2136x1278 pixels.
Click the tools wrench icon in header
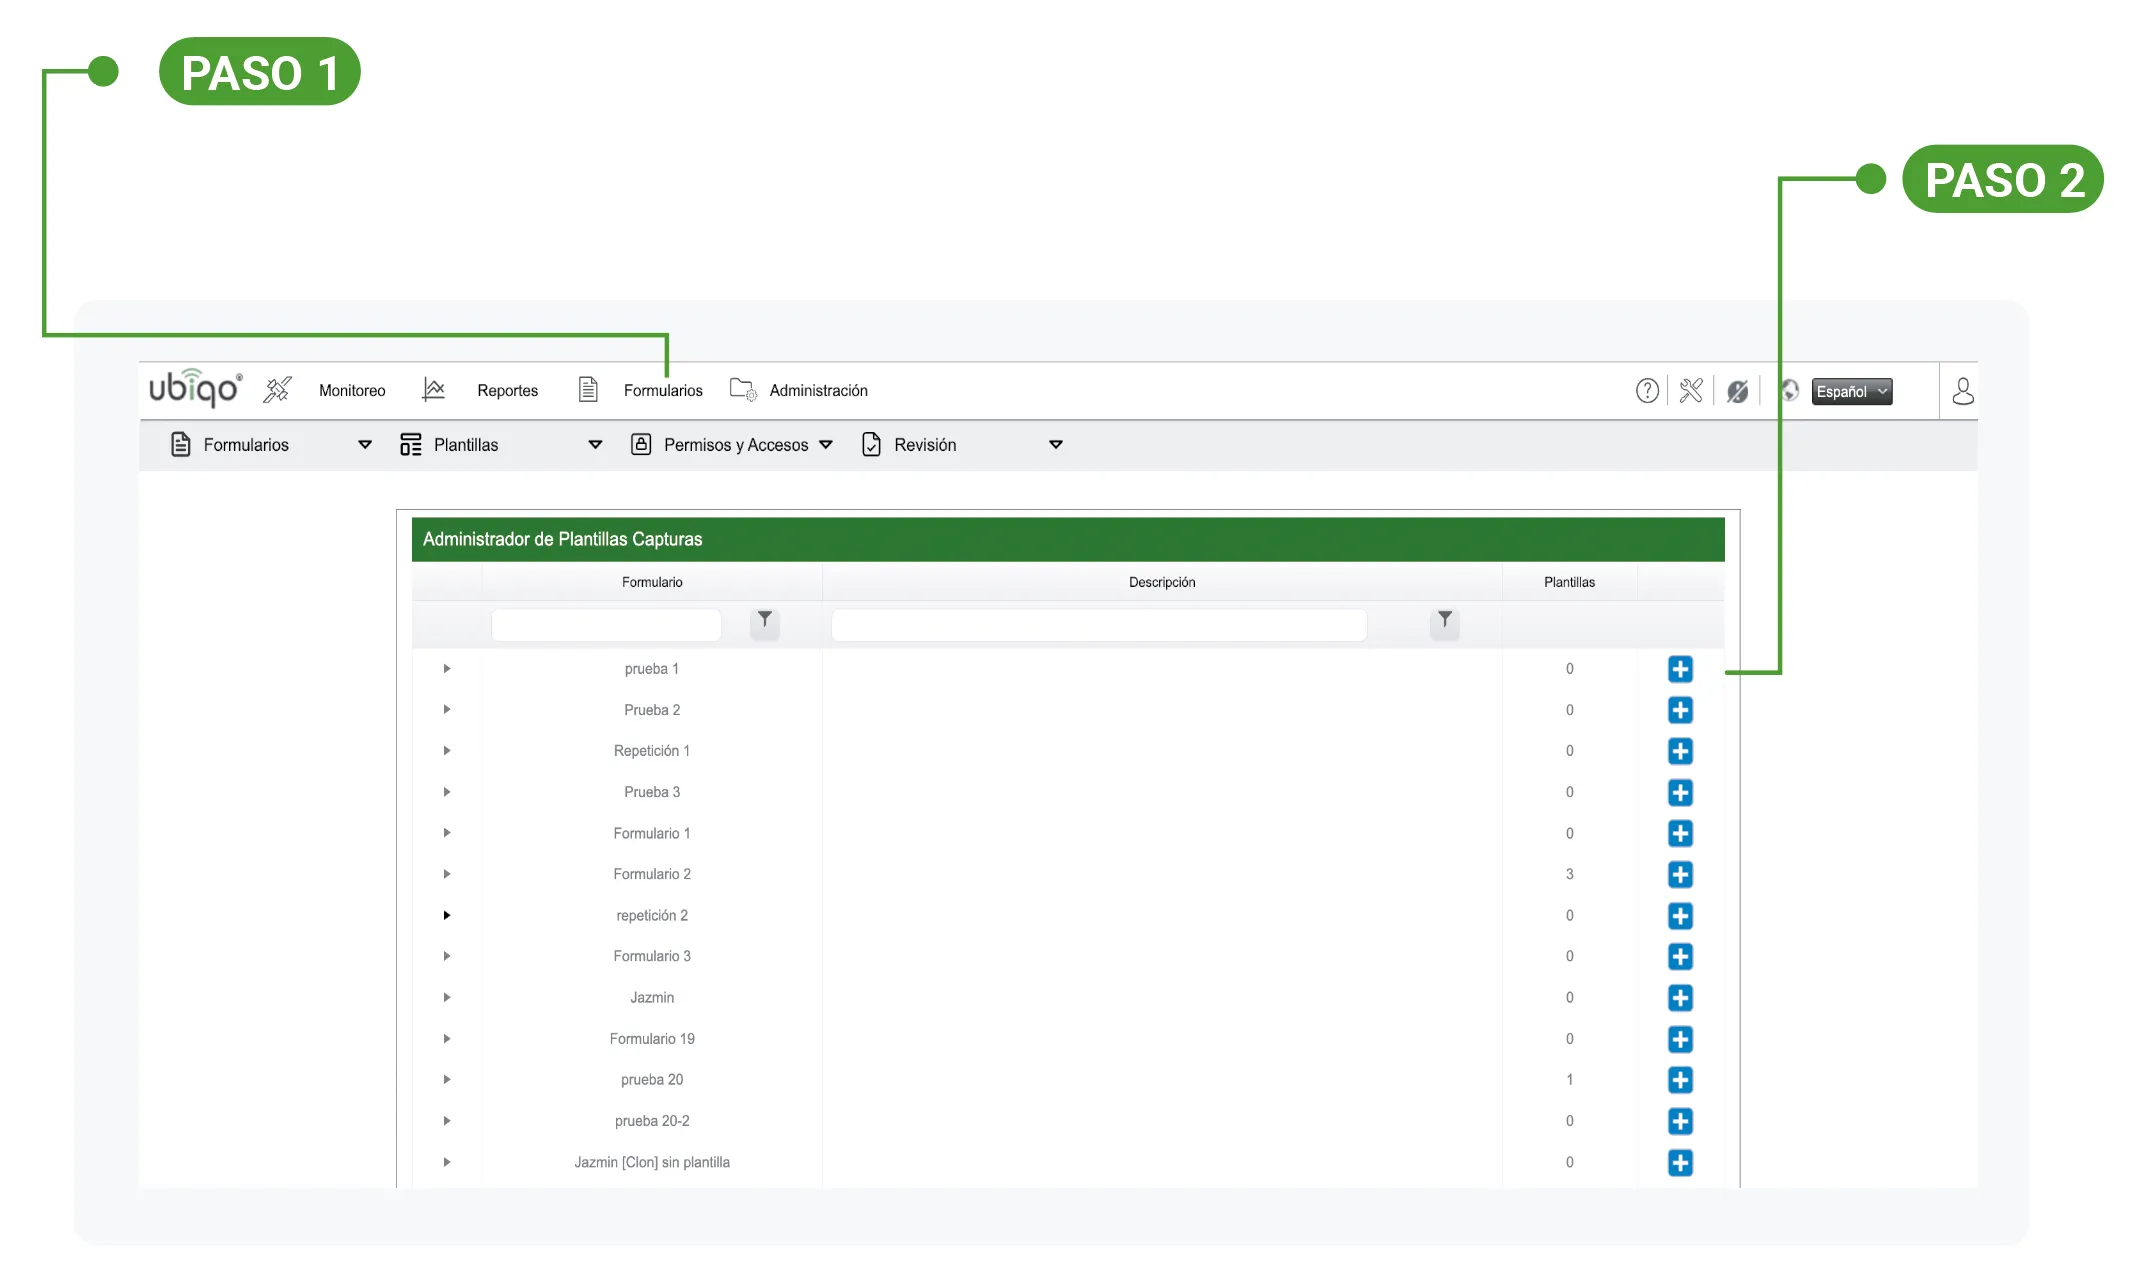point(1691,391)
